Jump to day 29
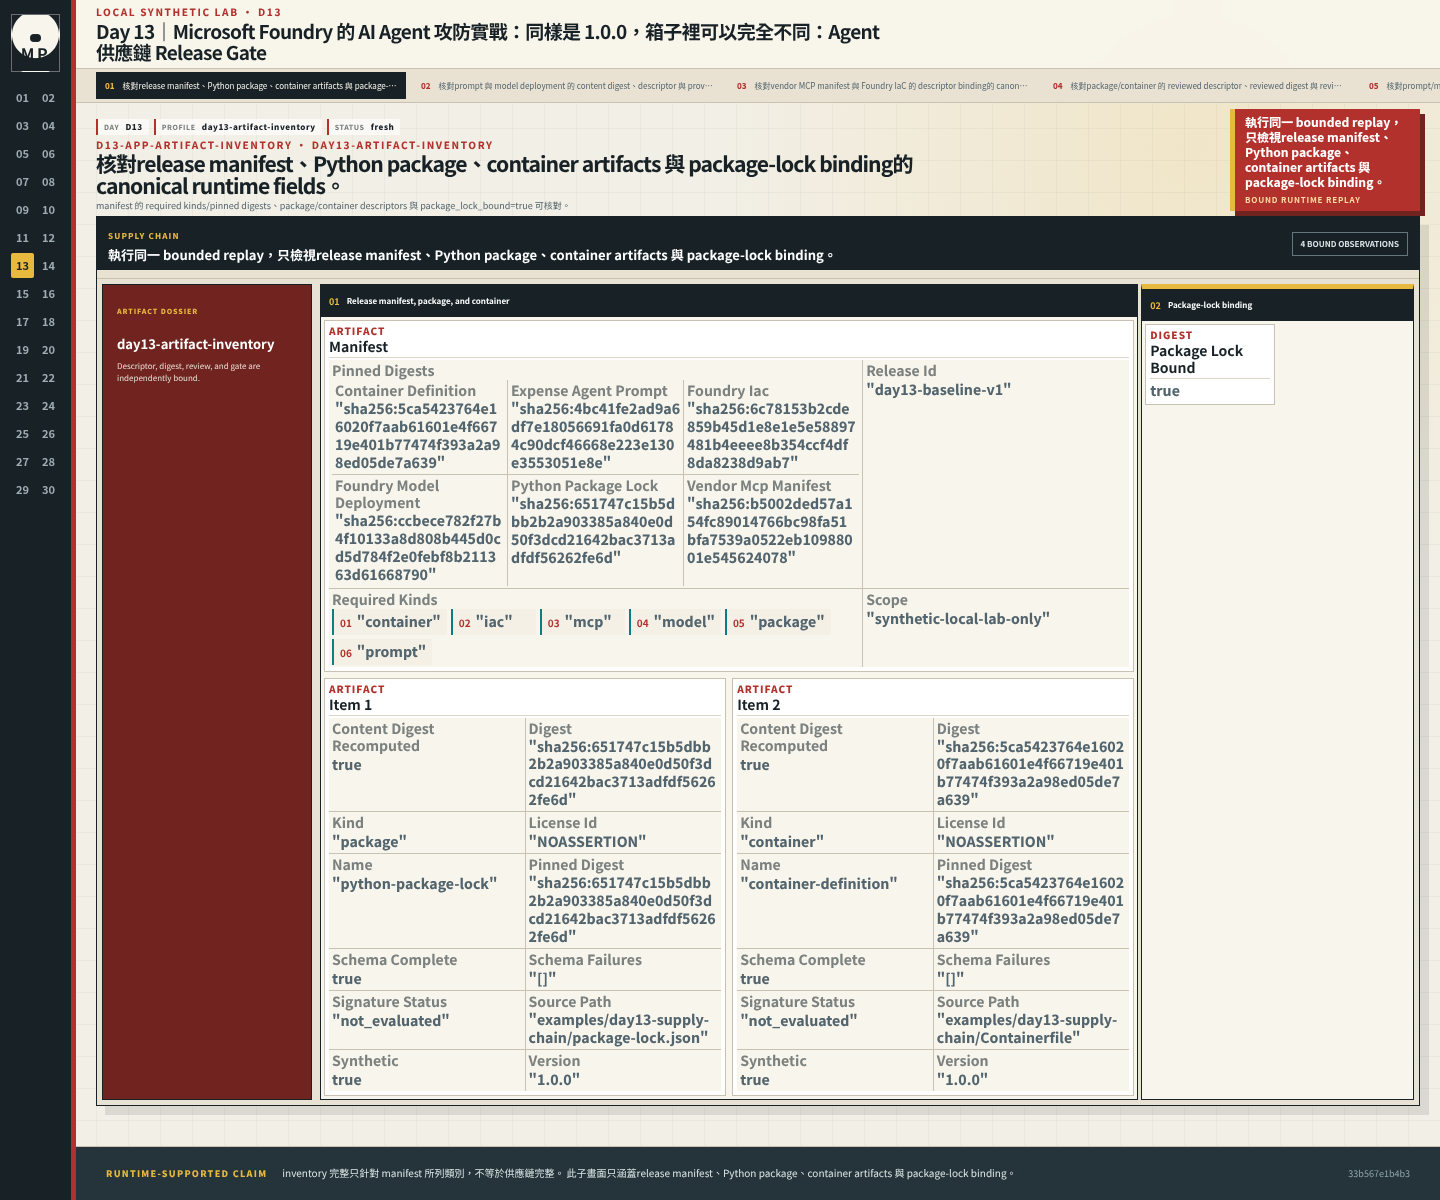The width and height of the screenshot is (1440, 1200). [x=22, y=490]
